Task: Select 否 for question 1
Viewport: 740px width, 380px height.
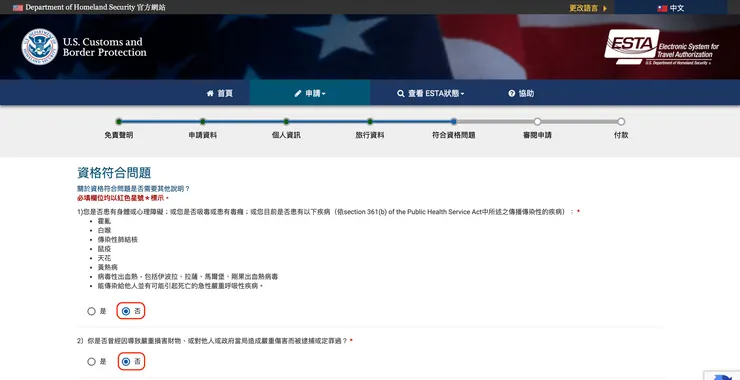Action: [126, 311]
